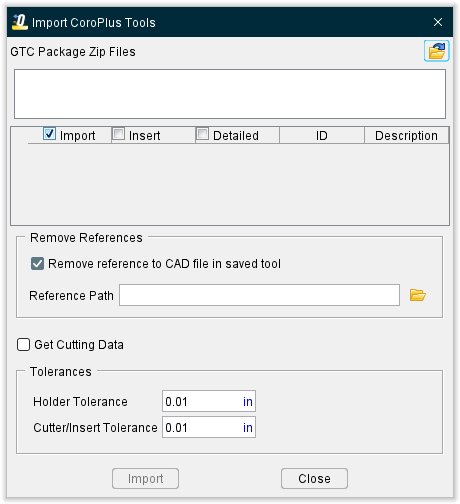Click the CoroPlus app icon in title bar
Viewport: 460px width, 504px height.
pyautogui.click(x=20, y=22)
